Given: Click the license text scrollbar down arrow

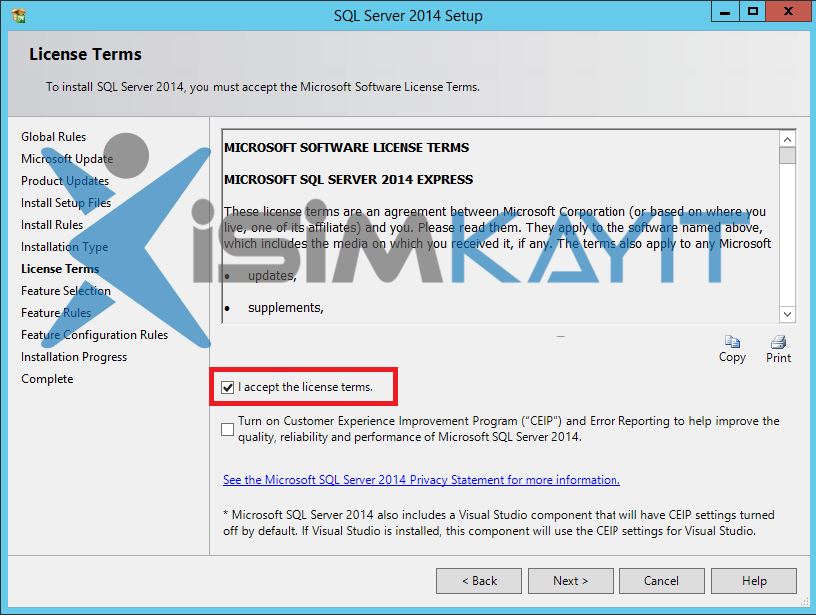Looking at the screenshot, I should coord(787,314).
